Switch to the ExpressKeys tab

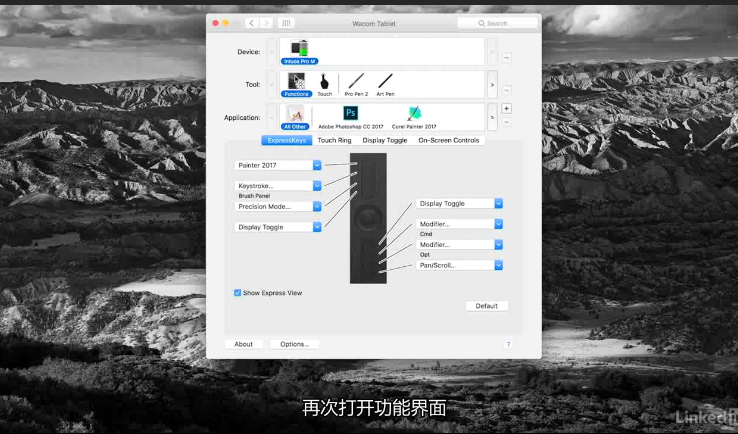pyautogui.click(x=287, y=140)
